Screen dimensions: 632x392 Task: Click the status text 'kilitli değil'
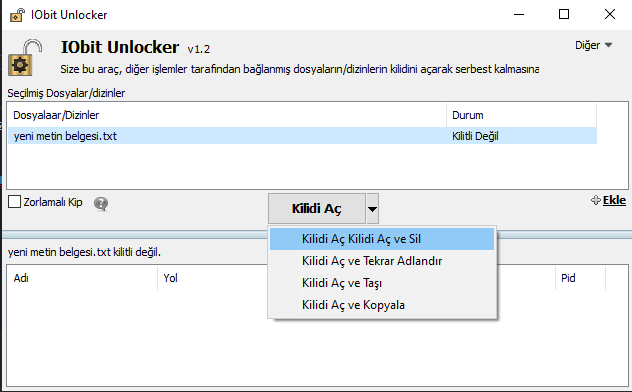(x=137, y=252)
